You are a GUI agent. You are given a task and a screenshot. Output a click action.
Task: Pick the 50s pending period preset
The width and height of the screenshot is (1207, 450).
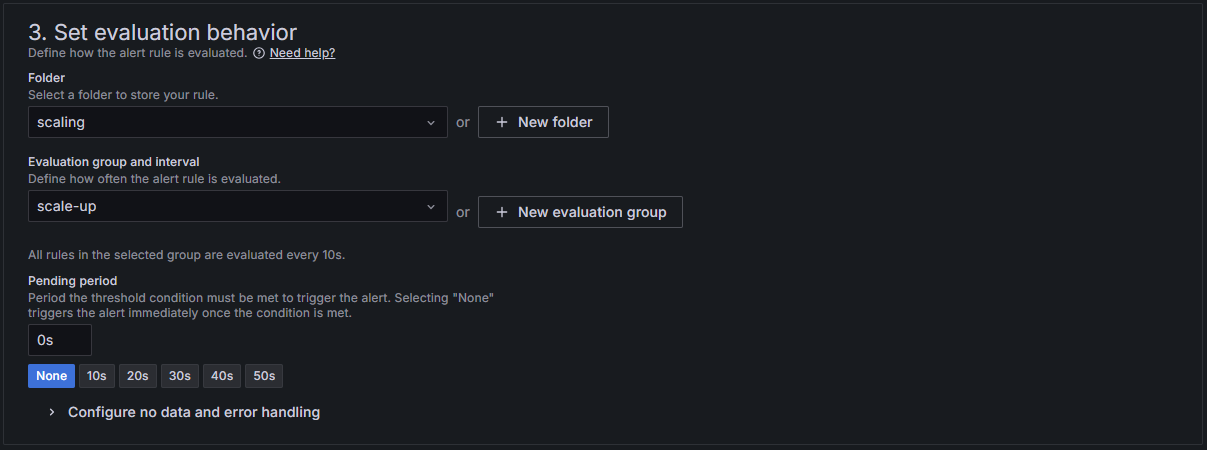pos(264,376)
